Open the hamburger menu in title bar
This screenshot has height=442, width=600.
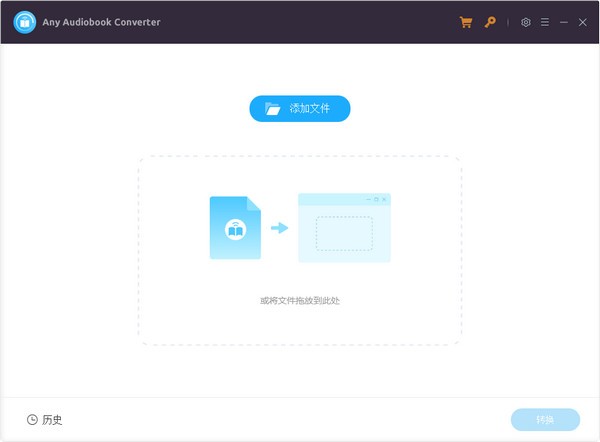click(544, 22)
